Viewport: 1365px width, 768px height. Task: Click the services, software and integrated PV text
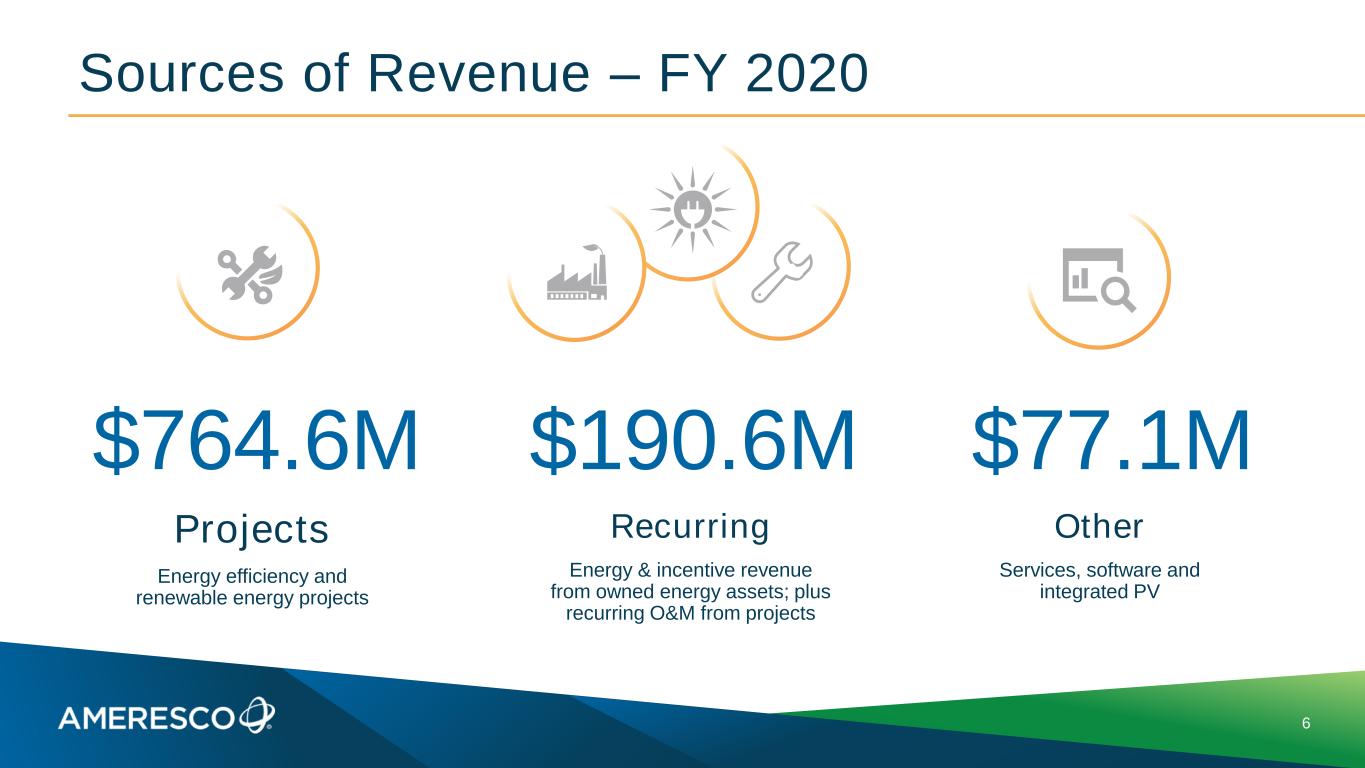point(1099,581)
